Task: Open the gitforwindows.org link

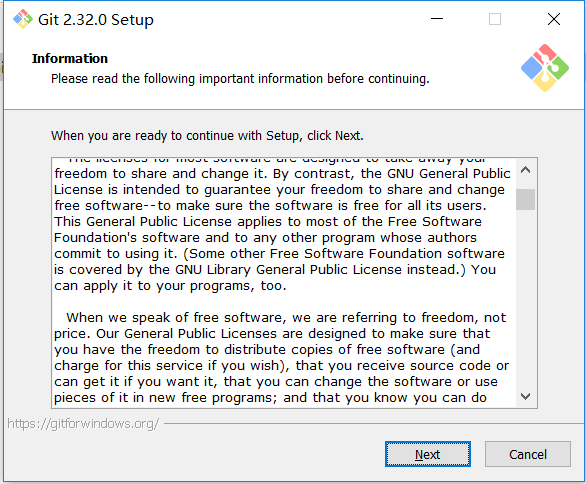Action: pyautogui.click(x=83, y=424)
